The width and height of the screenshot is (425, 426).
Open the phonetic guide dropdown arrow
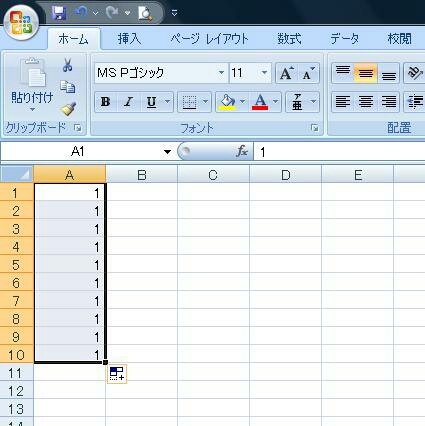coord(313,102)
